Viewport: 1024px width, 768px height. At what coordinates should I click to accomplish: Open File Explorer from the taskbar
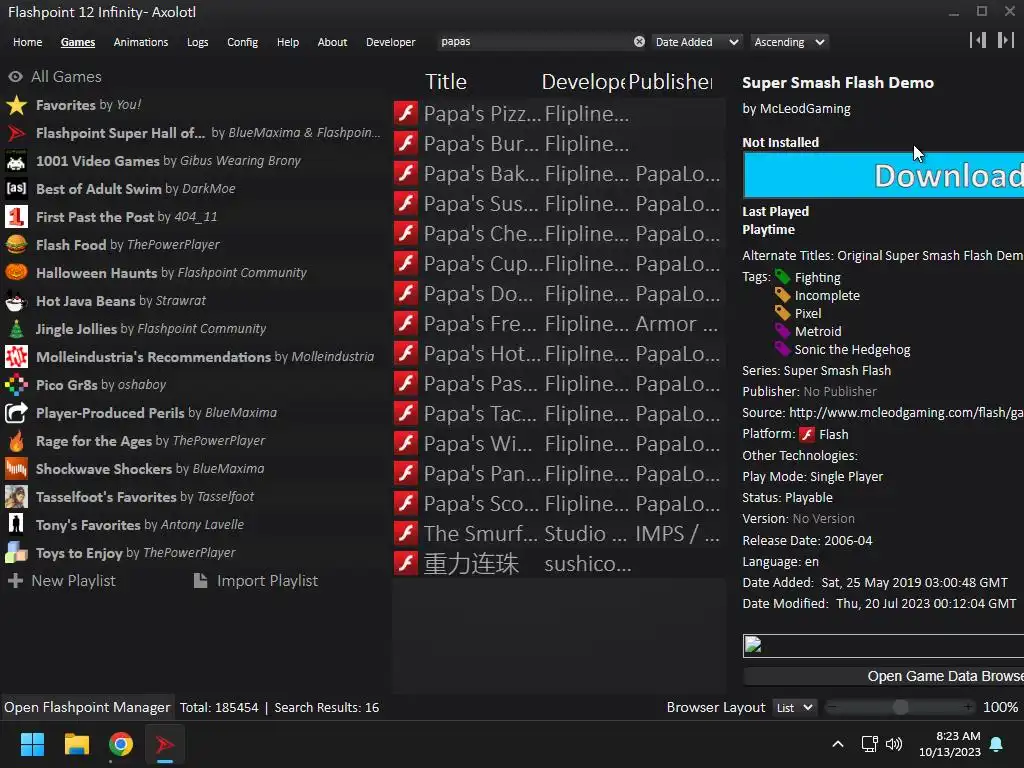[76, 744]
